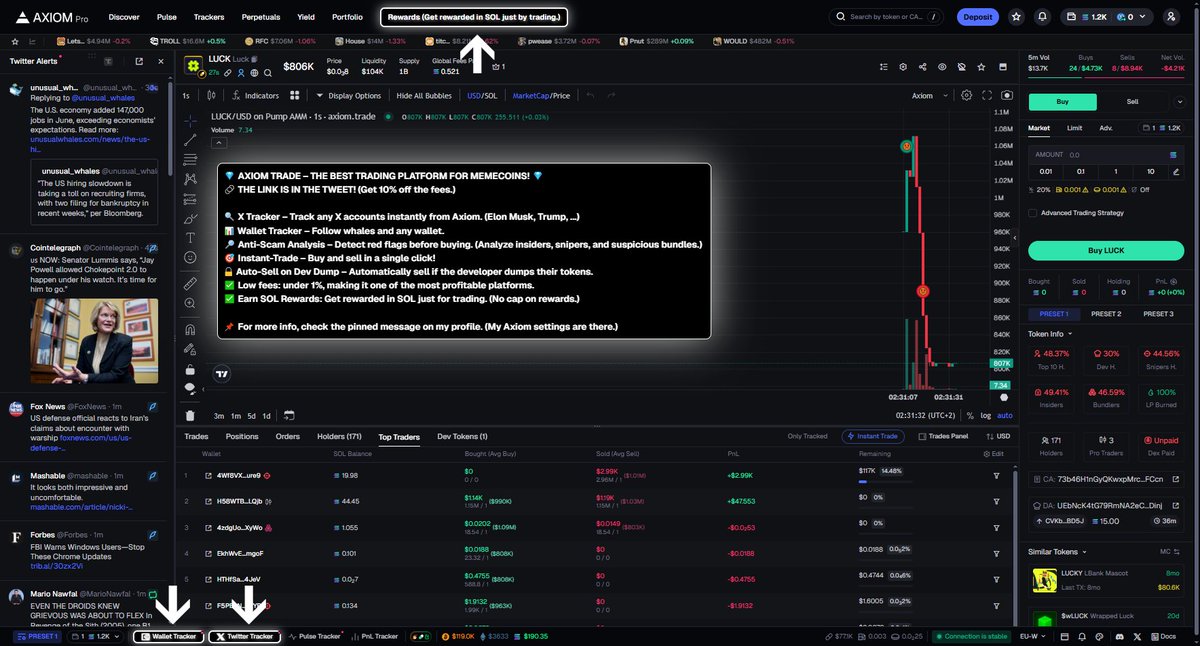Click the Deposit button
This screenshot has width=1200, height=646.
tap(977, 17)
